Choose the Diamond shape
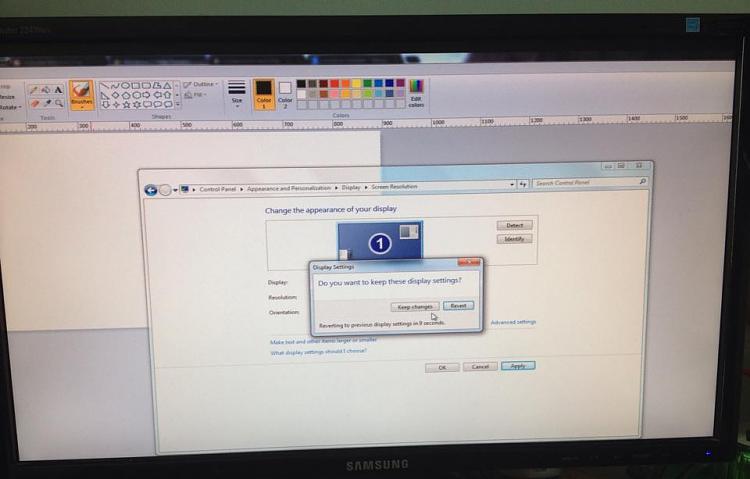This screenshot has height=479, width=750. pos(116,95)
